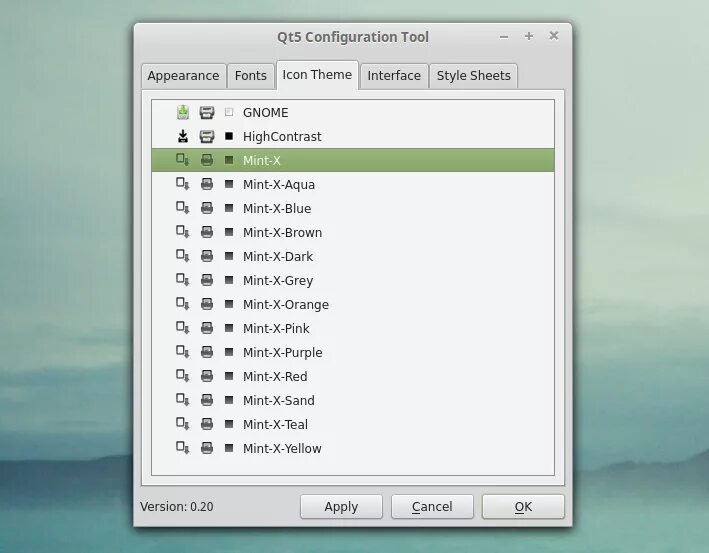Minimize the Qt5 Configuration Tool window

(504, 37)
